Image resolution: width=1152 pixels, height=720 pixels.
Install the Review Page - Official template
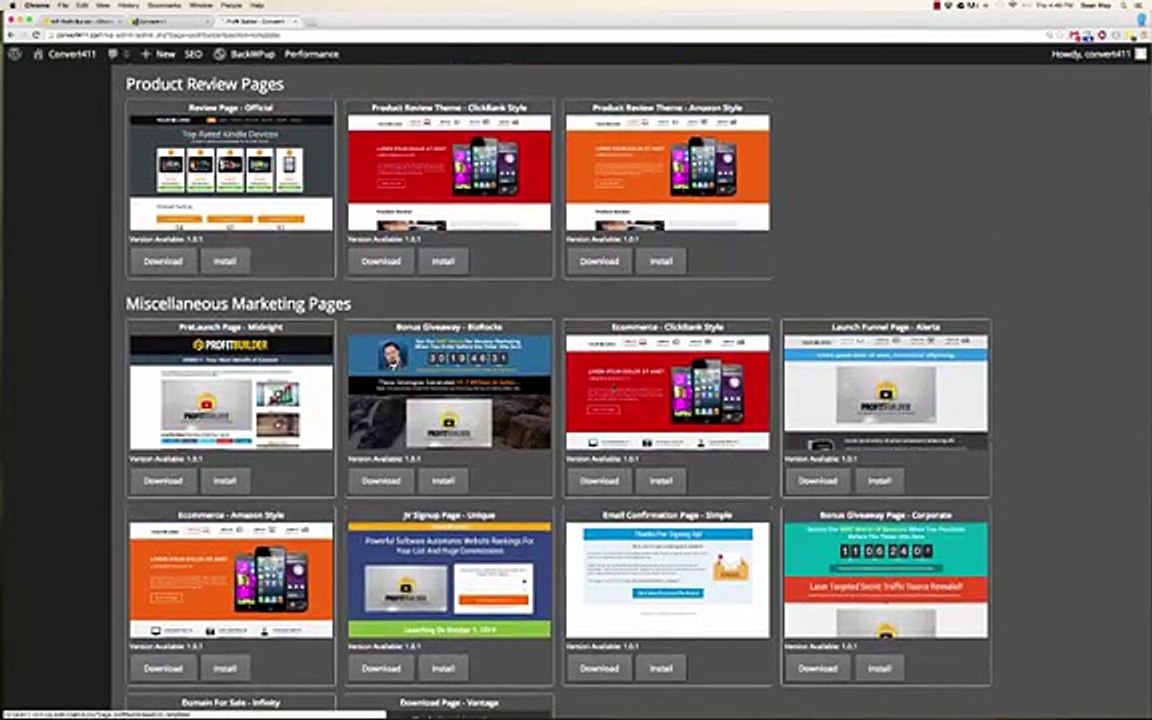(x=225, y=261)
